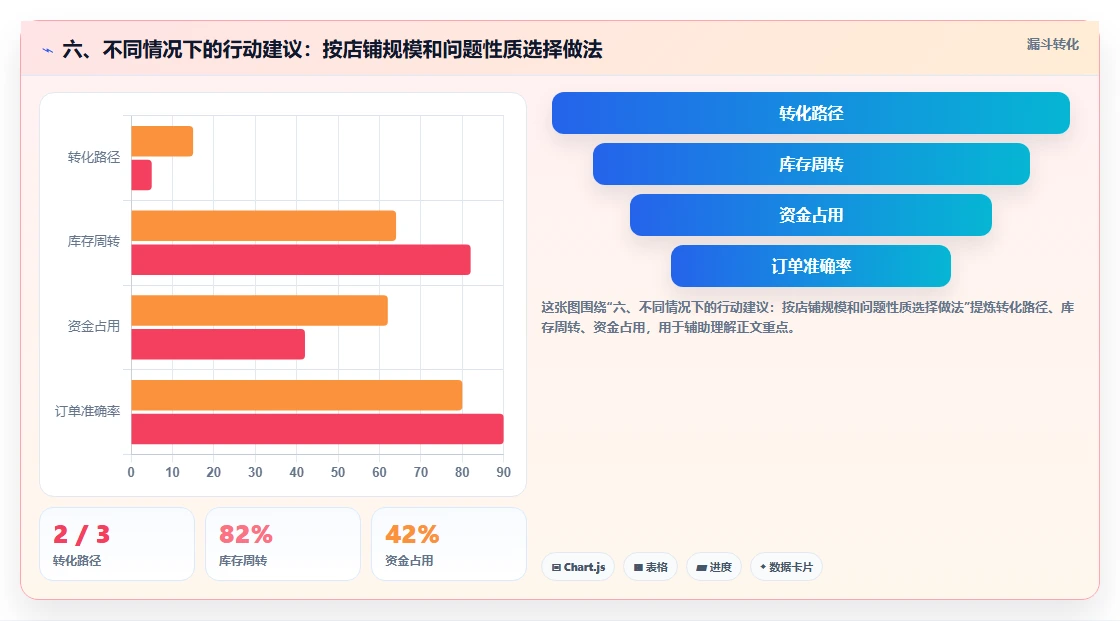Click the 订单准确率 funnel stage bar

click(811, 266)
